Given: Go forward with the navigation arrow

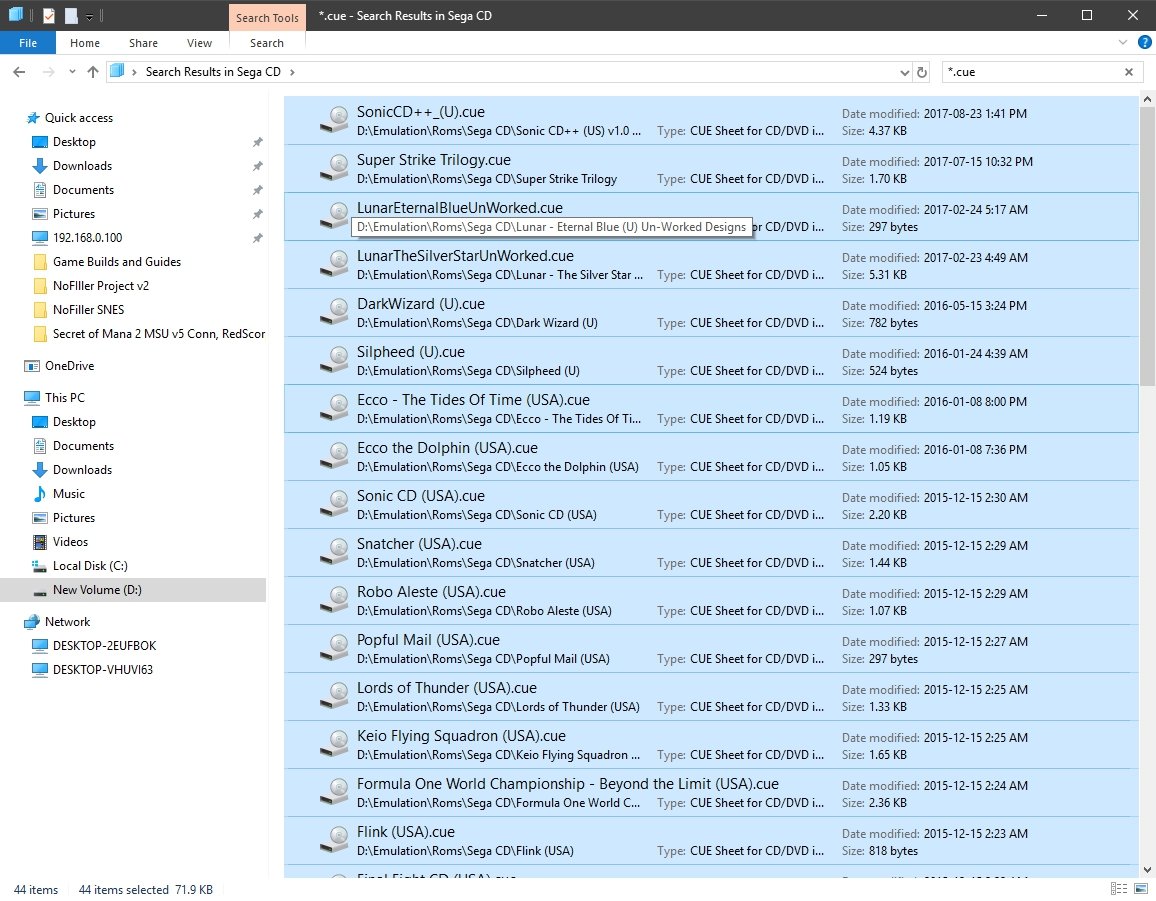Looking at the screenshot, I should (x=49, y=72).
